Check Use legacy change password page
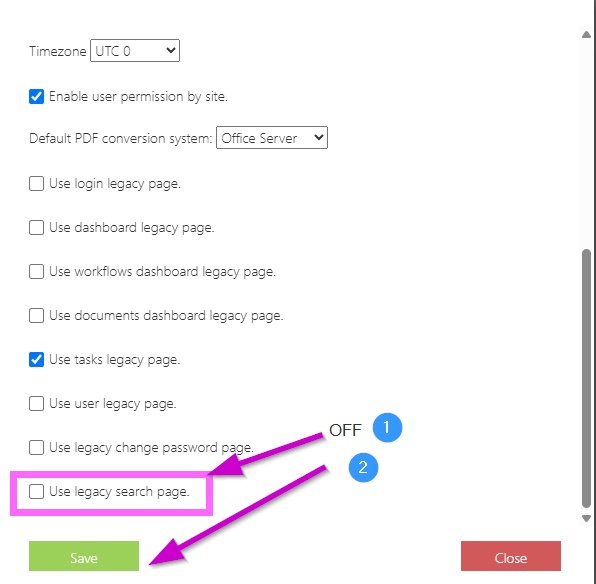The width and height of the screenshot is (596, 584). (x=36, y=448)
